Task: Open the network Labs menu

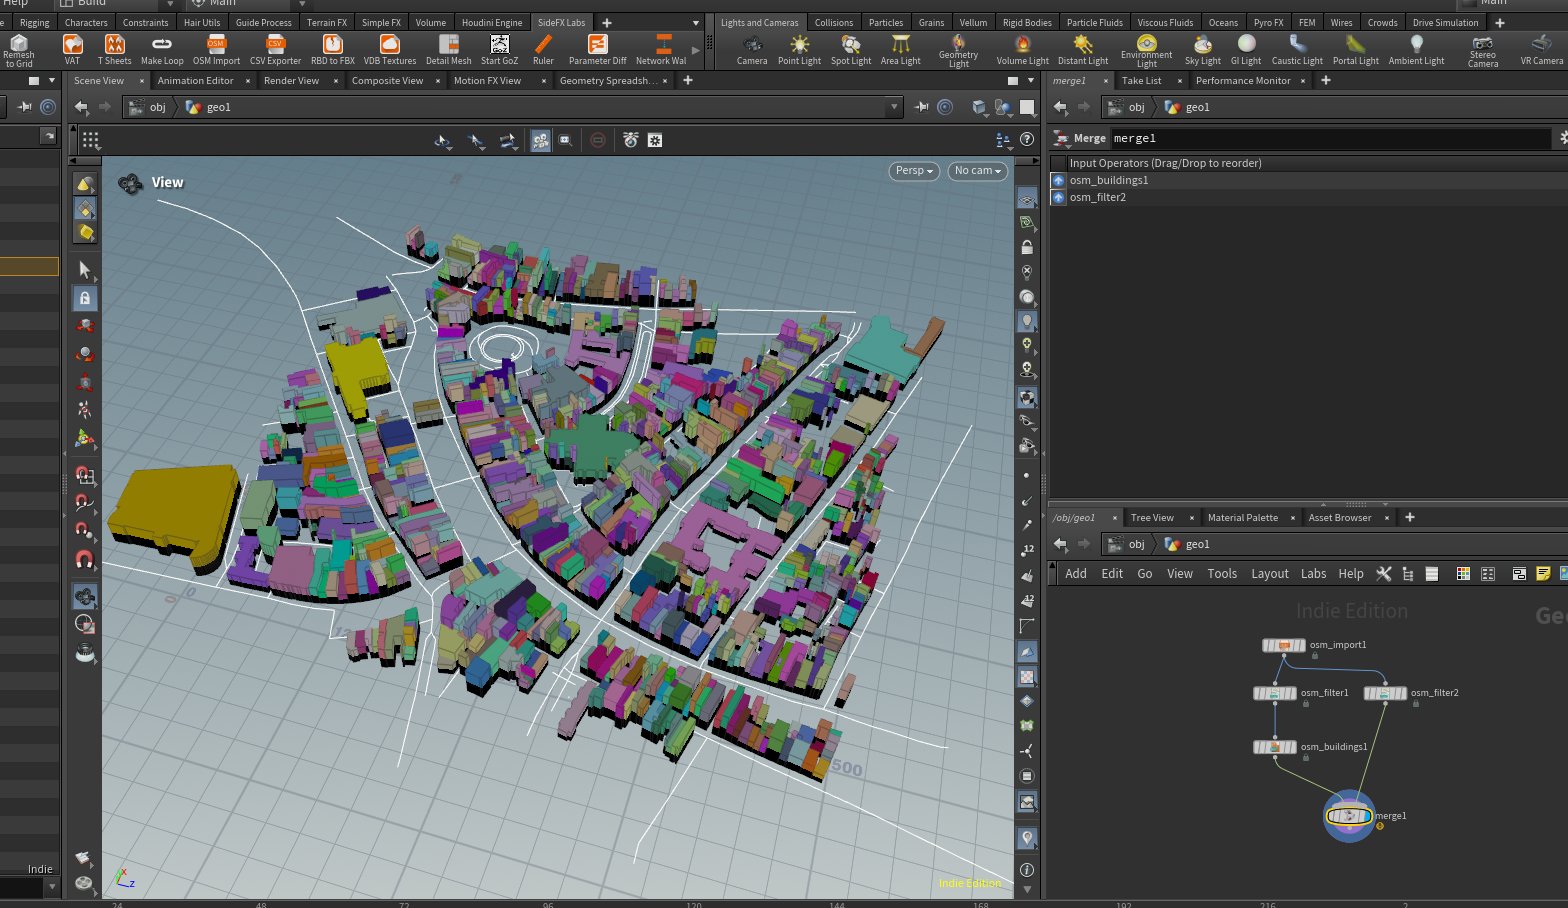Action: click(1313, 574)
